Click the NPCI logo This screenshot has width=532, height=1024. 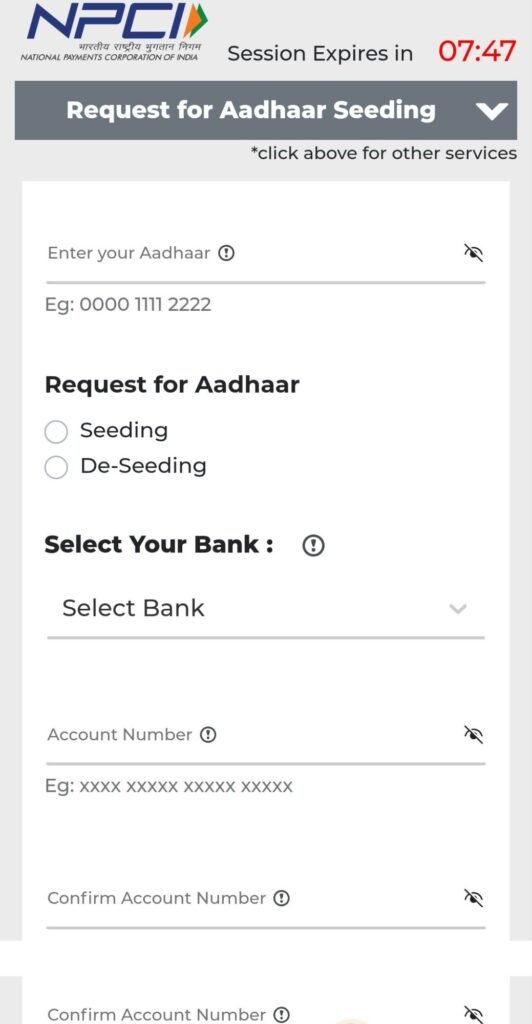115,32
